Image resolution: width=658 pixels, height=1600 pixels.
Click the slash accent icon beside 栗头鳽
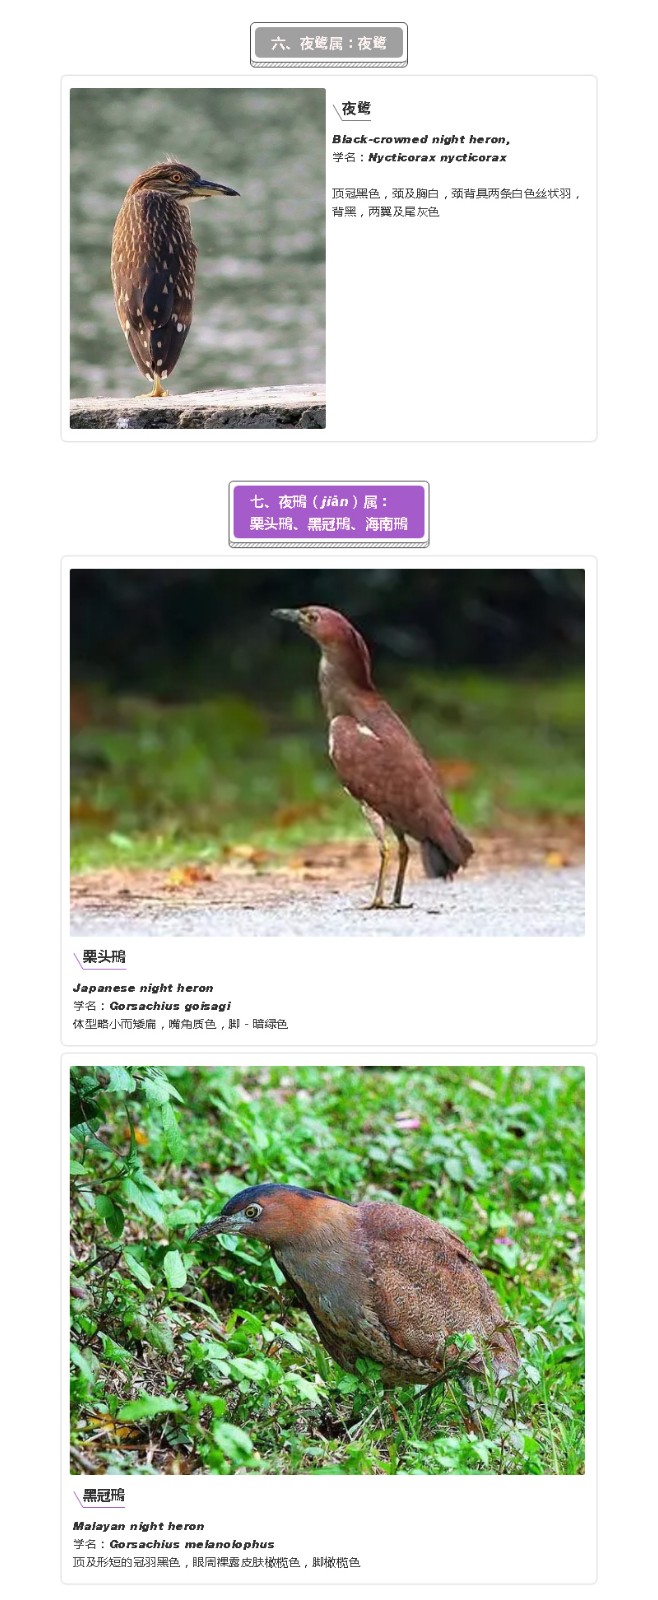click(77, 959)
